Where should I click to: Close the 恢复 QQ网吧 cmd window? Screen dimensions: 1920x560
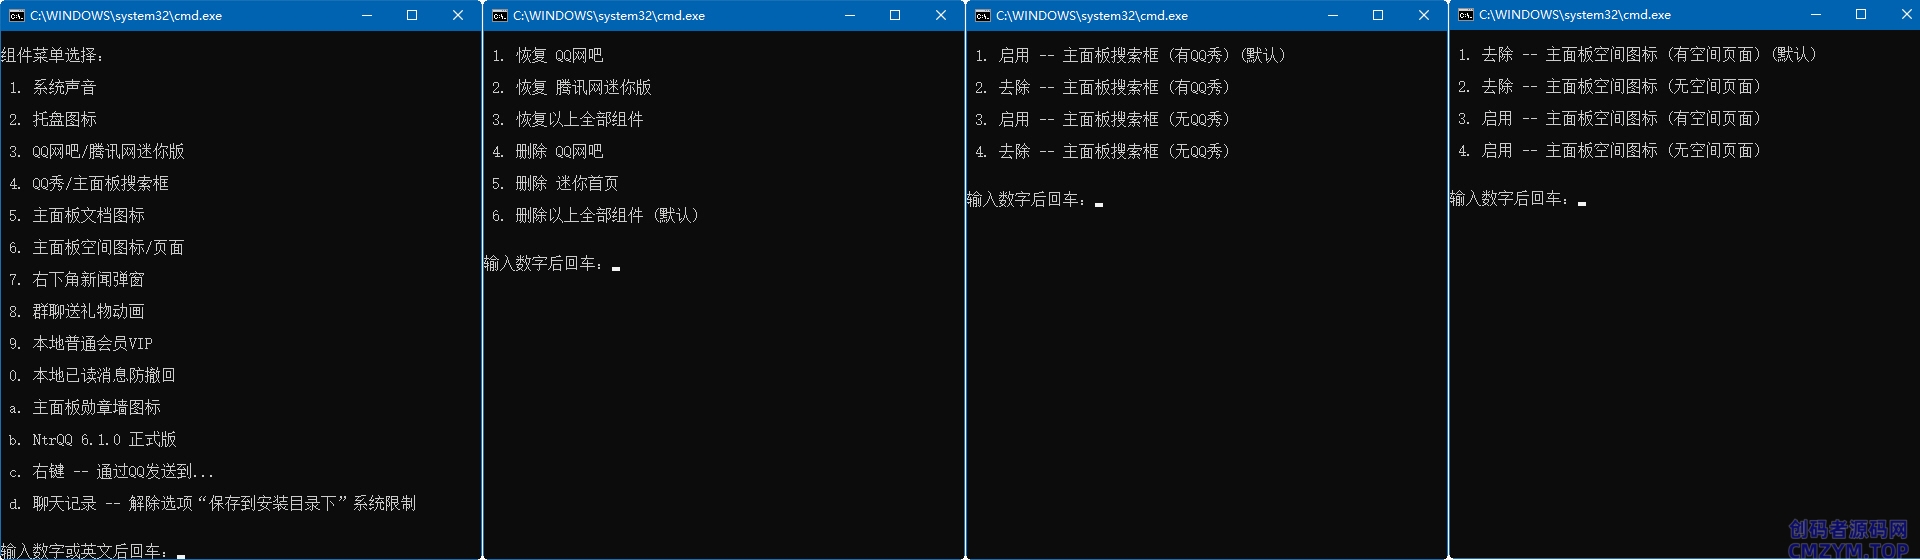941,16
